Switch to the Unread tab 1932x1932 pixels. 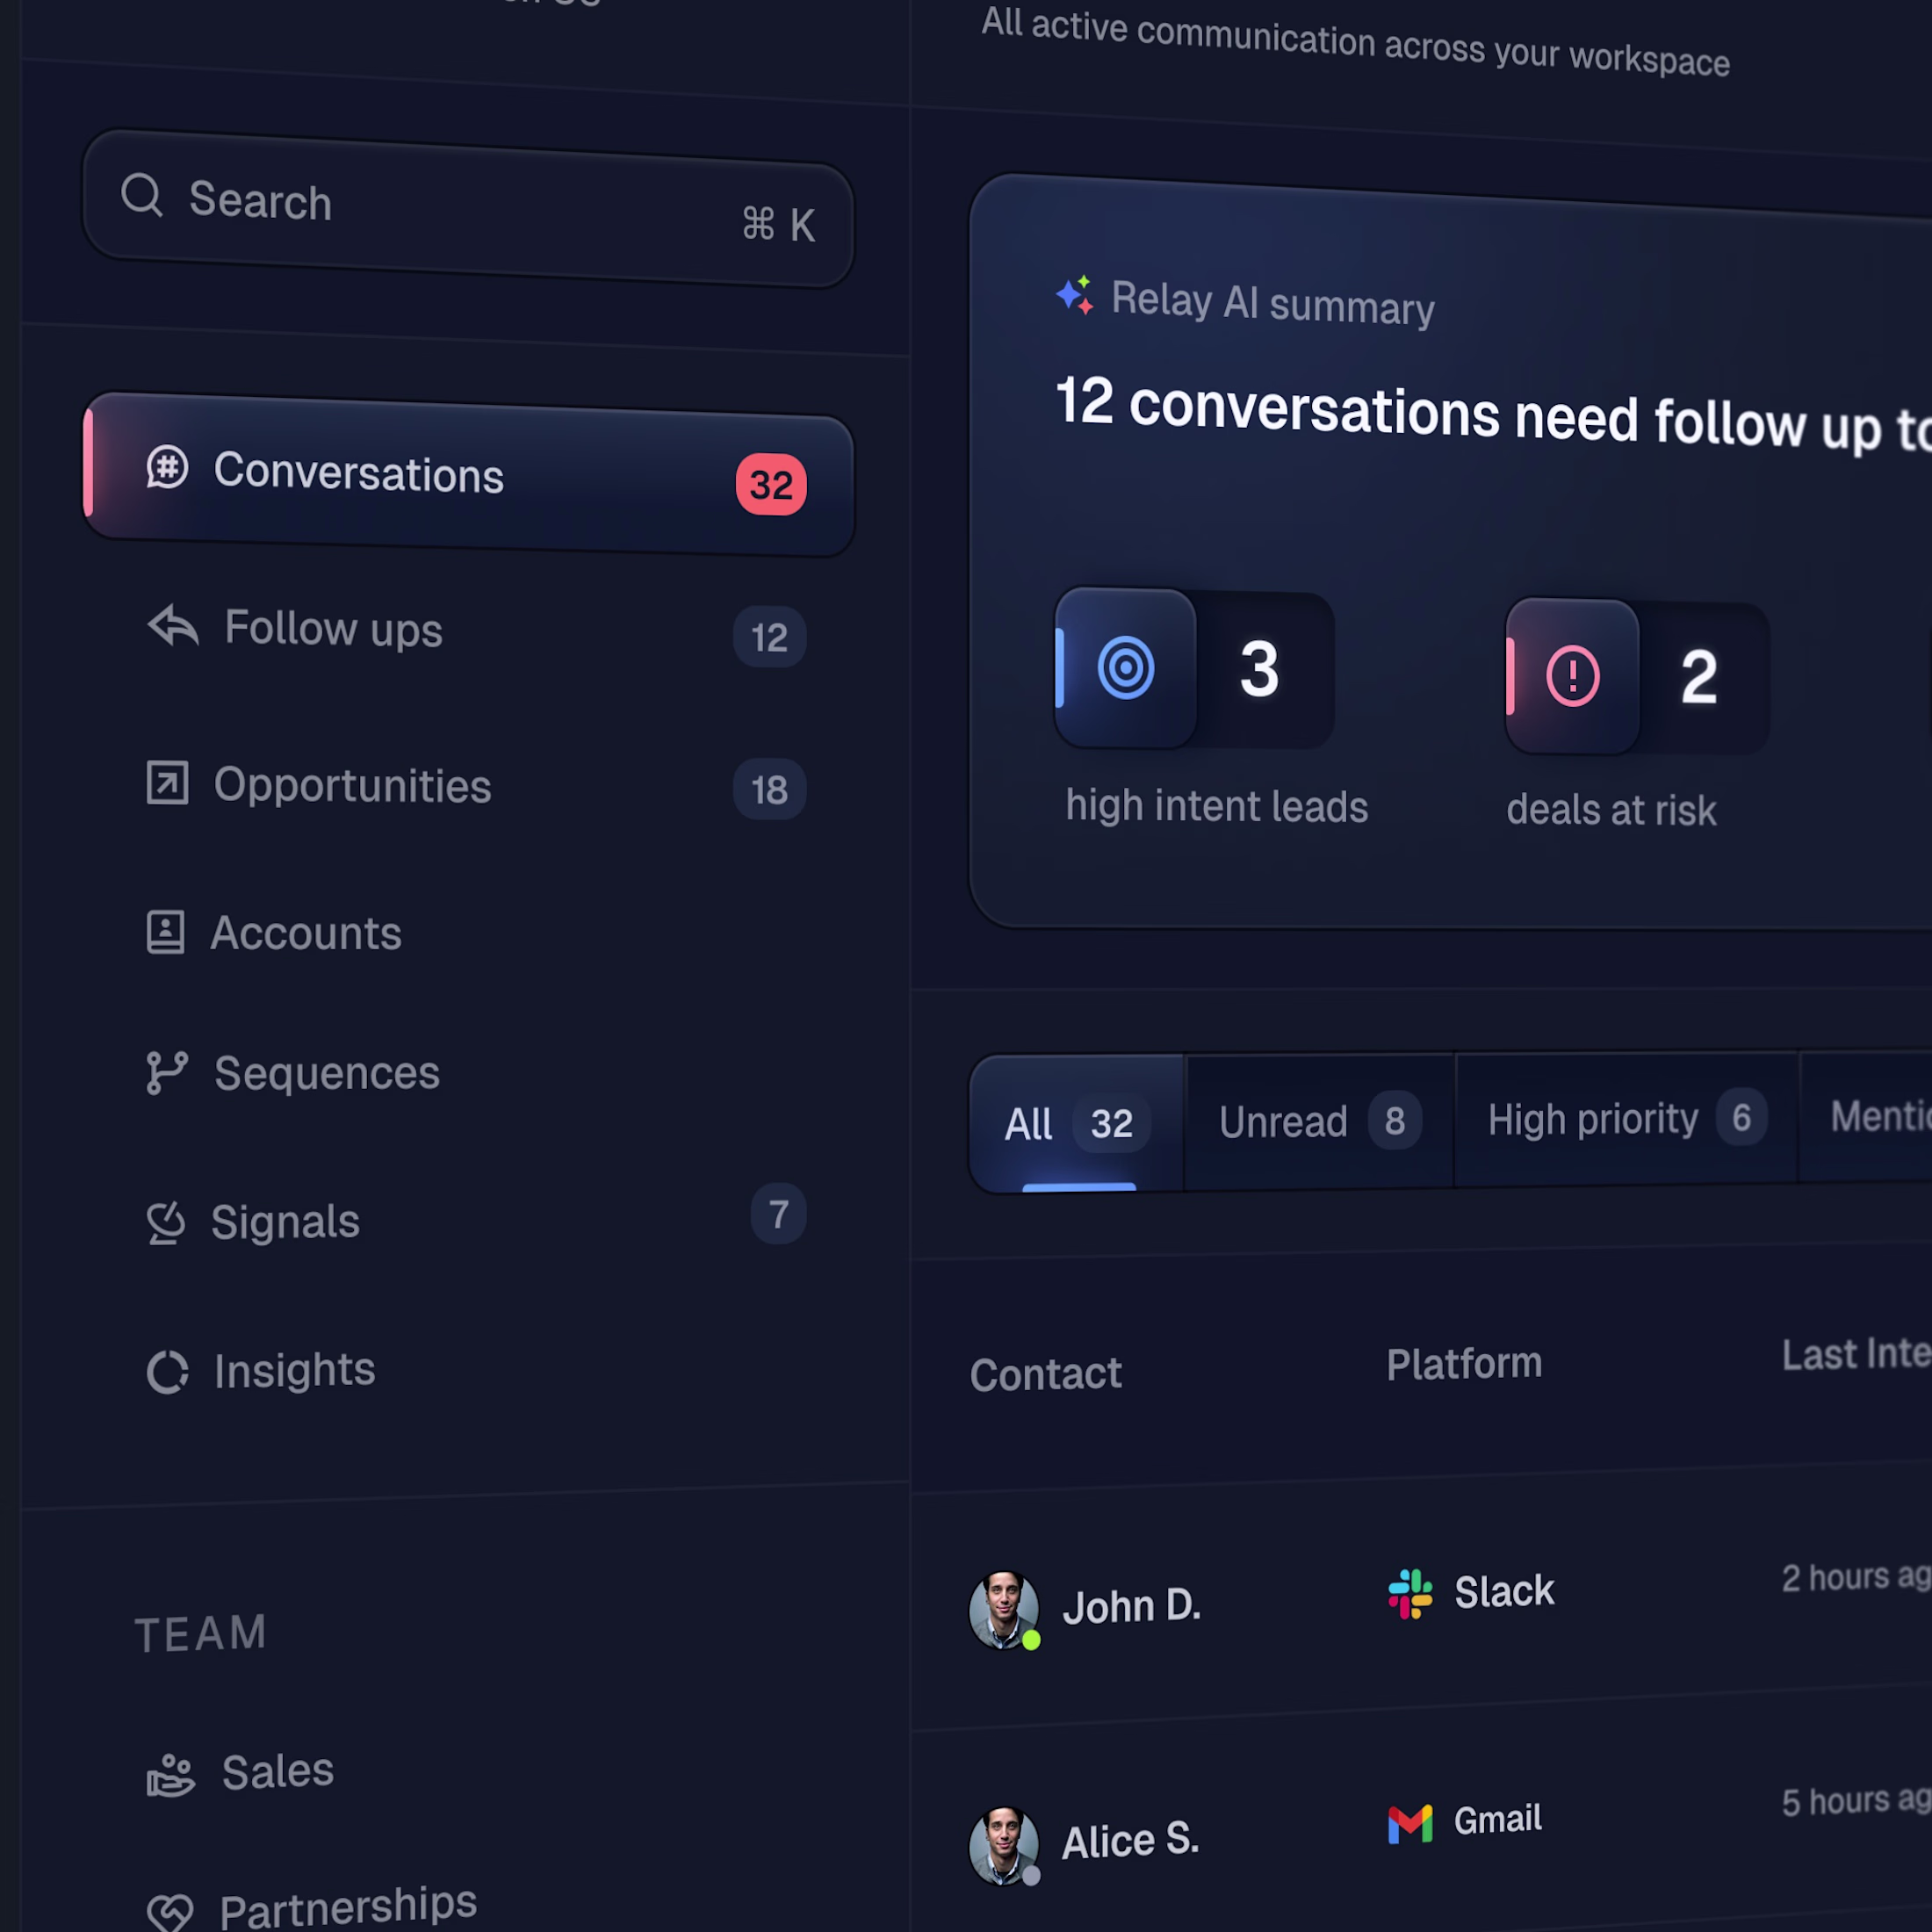point(1319,1121)
